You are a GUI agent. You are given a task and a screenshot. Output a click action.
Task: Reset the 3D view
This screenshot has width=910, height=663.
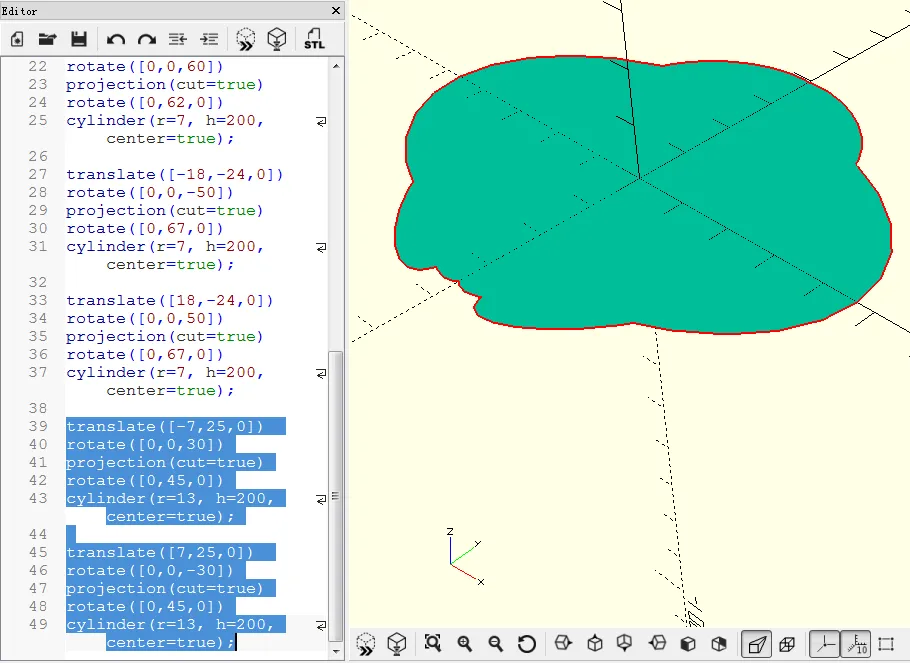point(526,644)
